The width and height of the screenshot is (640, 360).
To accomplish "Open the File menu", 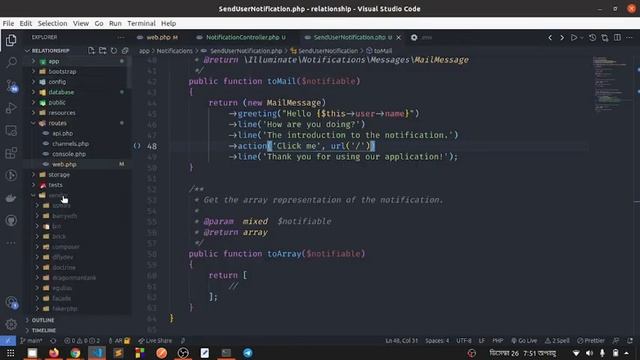I will [8, 23].
